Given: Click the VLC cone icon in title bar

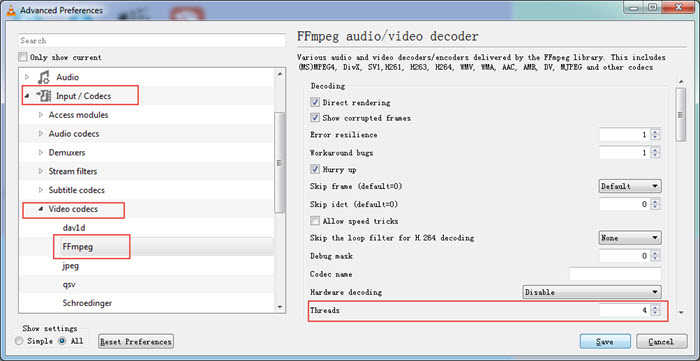Looking at the screenshot, I should pos(12,9).
